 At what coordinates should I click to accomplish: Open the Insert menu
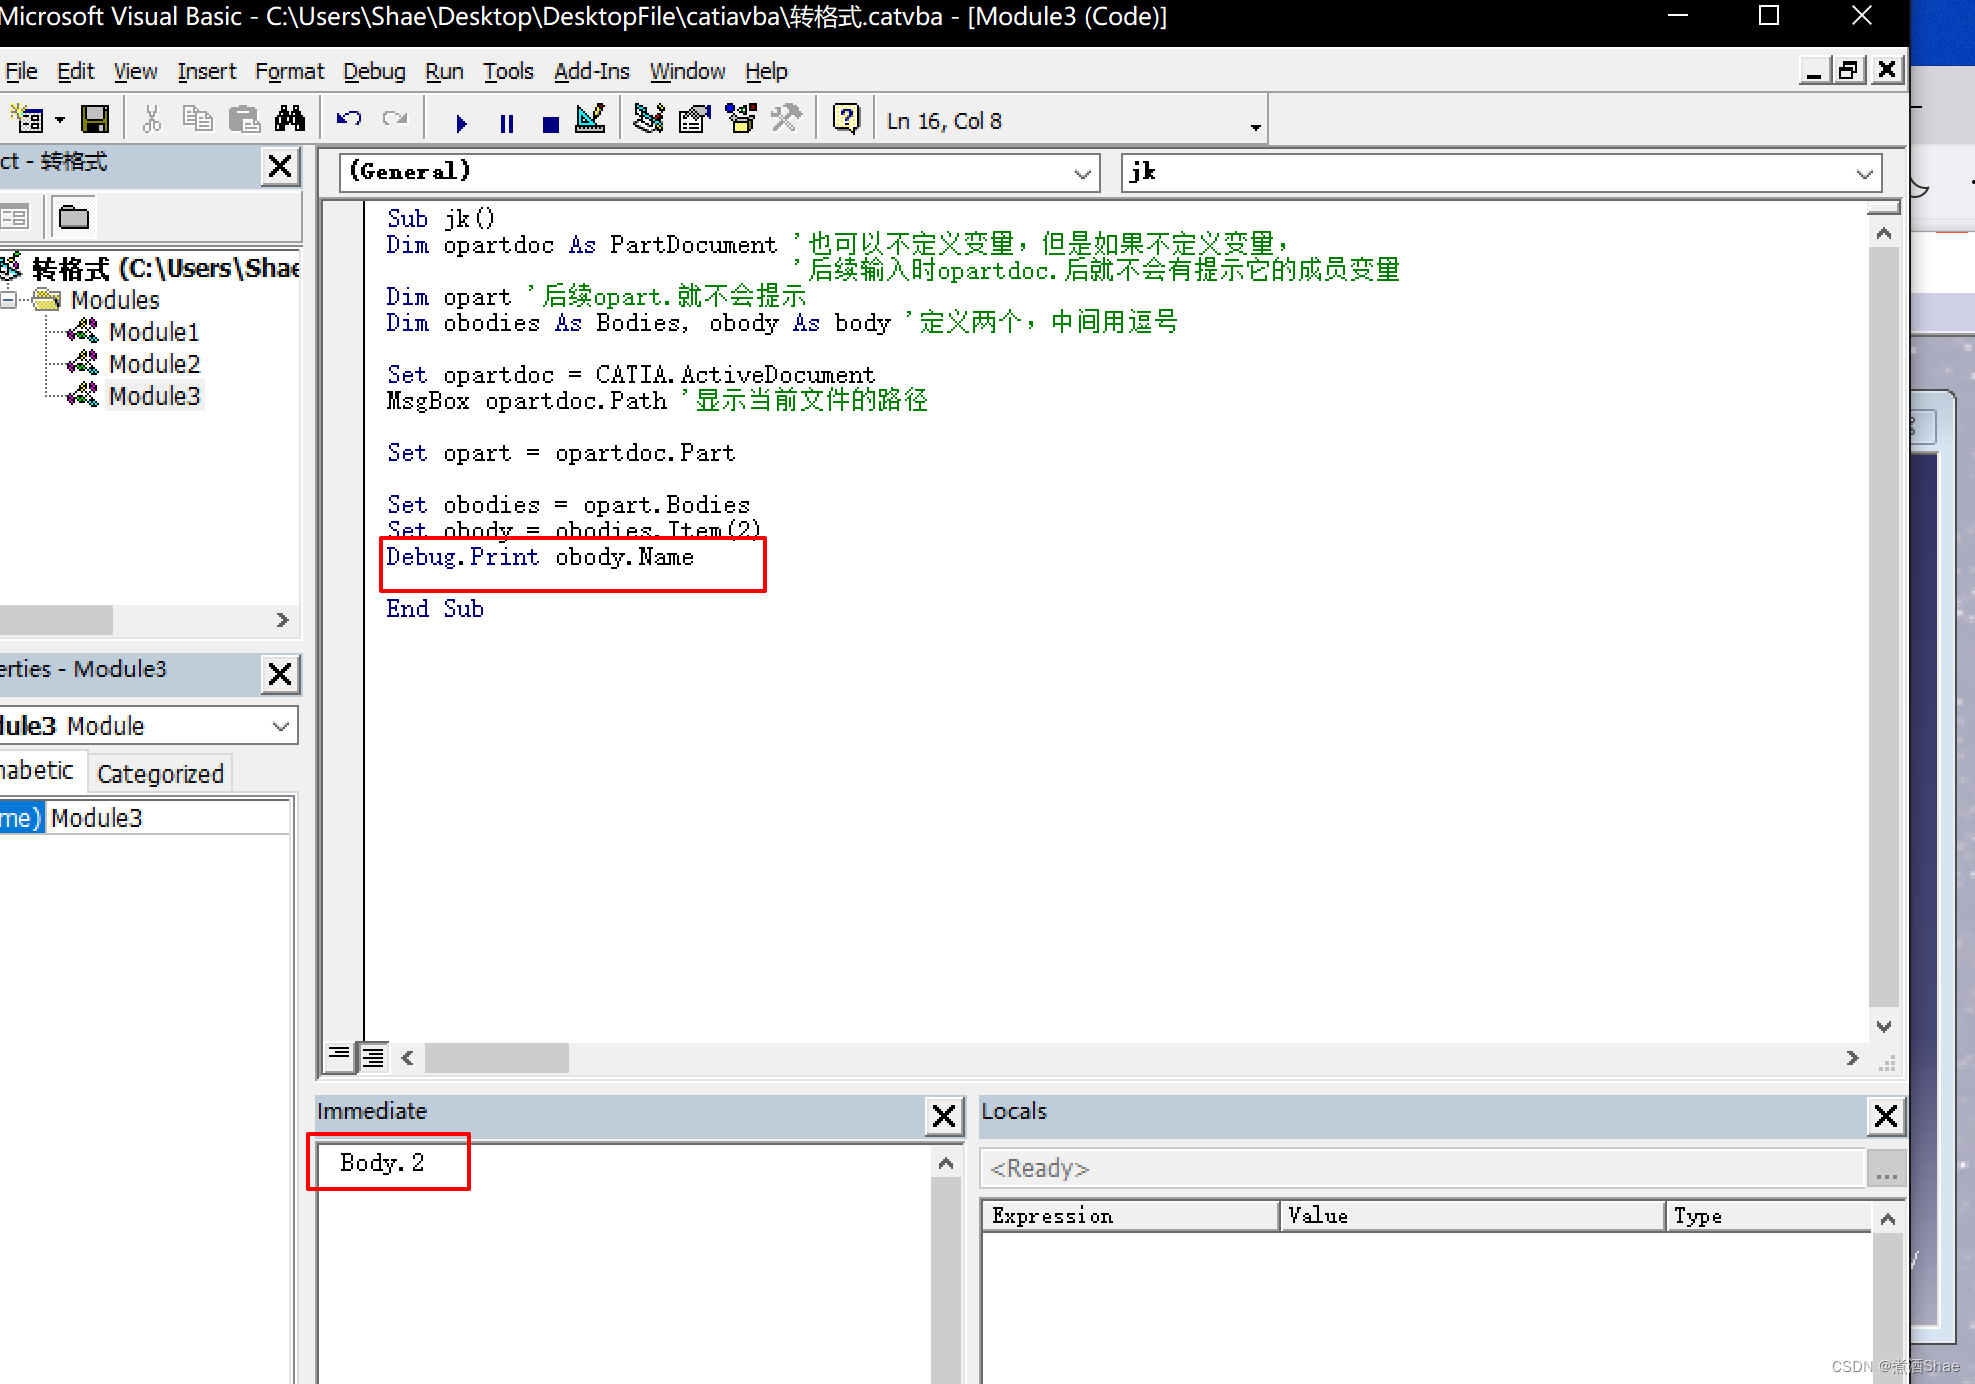[x=206, y=71]
